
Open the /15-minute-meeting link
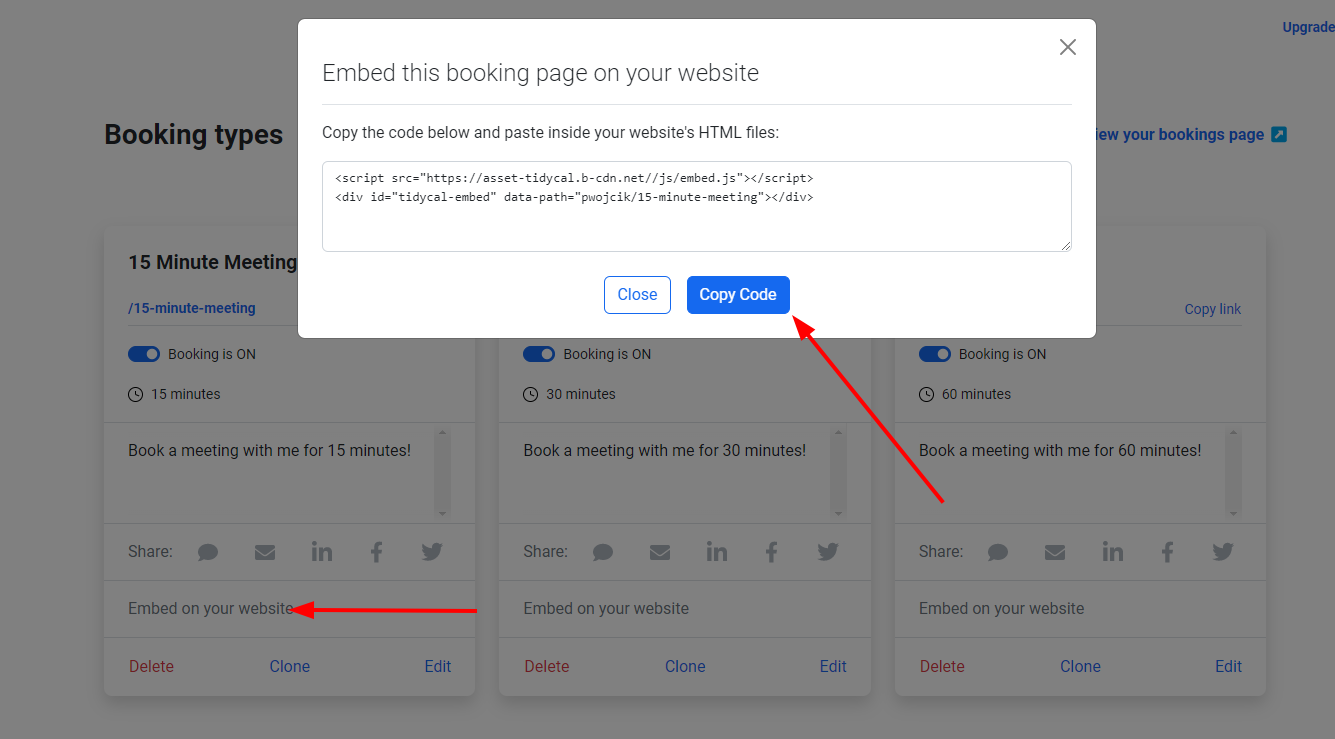[192, 308]
